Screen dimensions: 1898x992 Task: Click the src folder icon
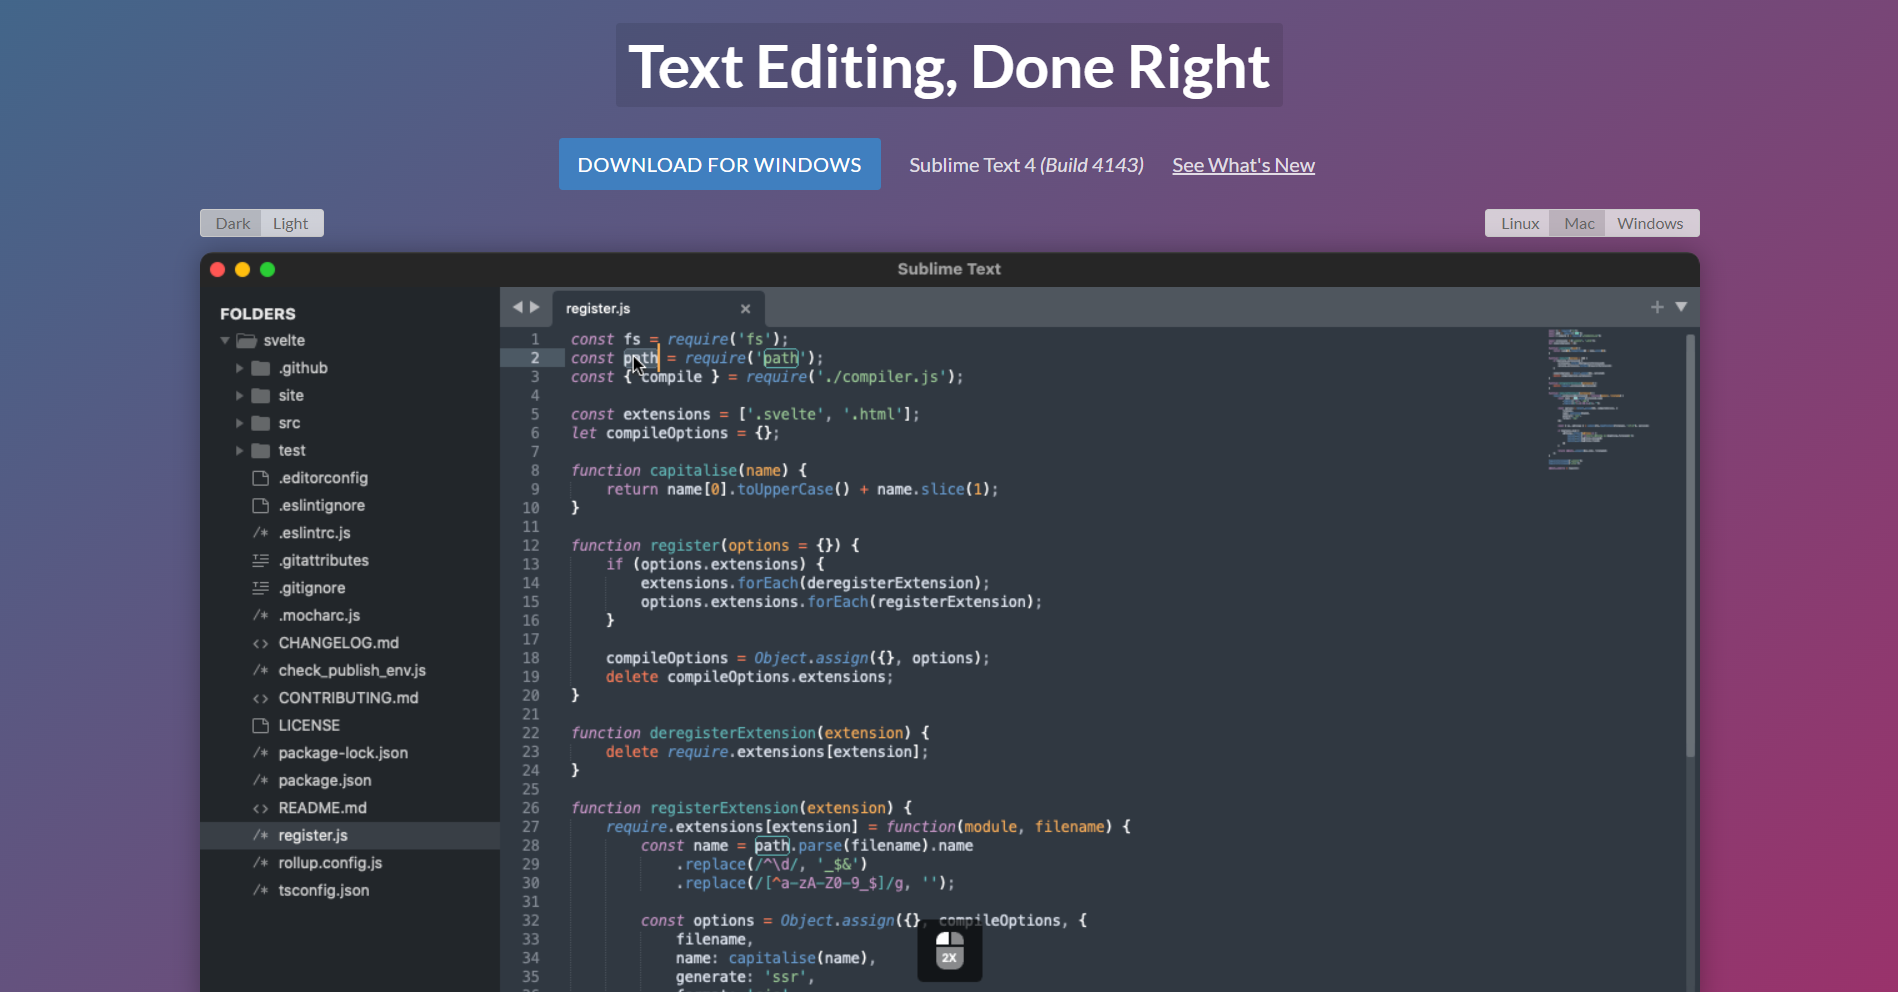(x=261, y=423)
